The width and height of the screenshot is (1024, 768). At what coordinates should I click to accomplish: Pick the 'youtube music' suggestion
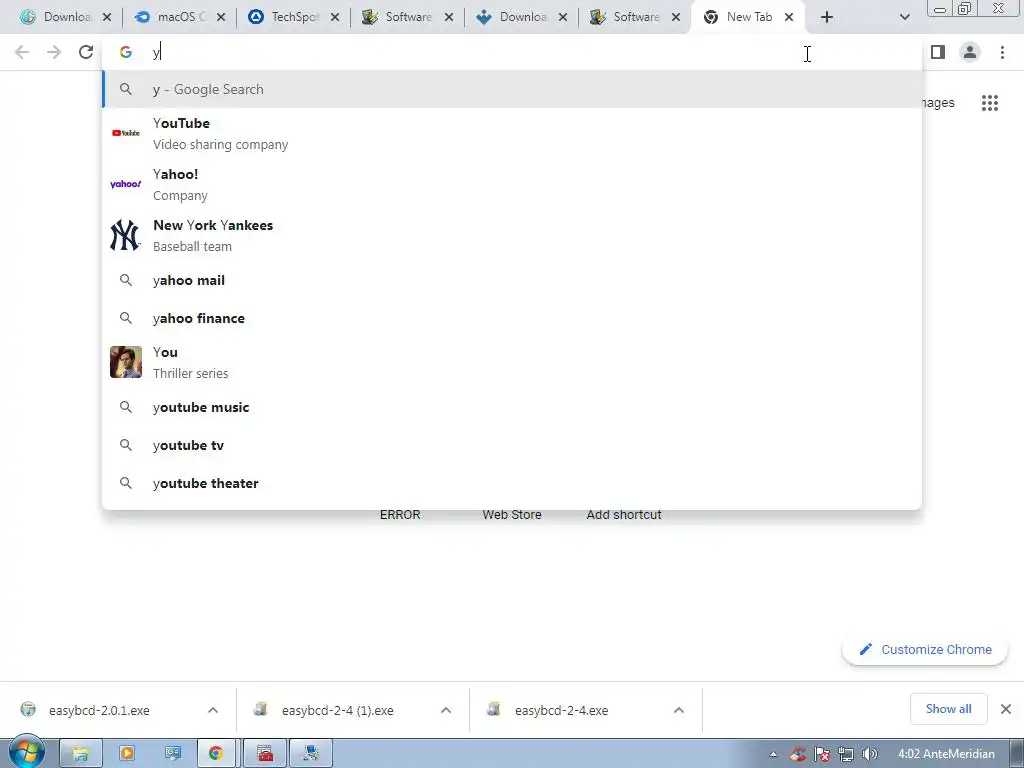[x=512, y=407]
